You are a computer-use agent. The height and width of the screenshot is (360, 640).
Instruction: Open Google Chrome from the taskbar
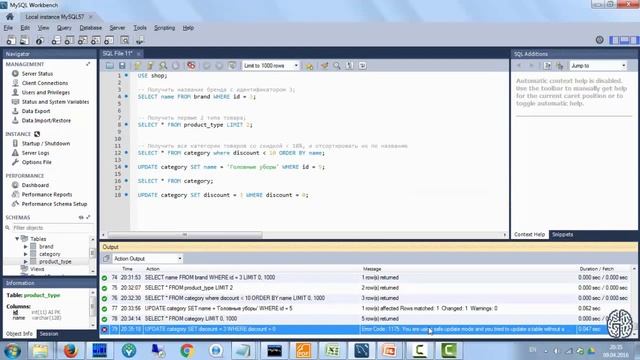[x=187, y=350]
